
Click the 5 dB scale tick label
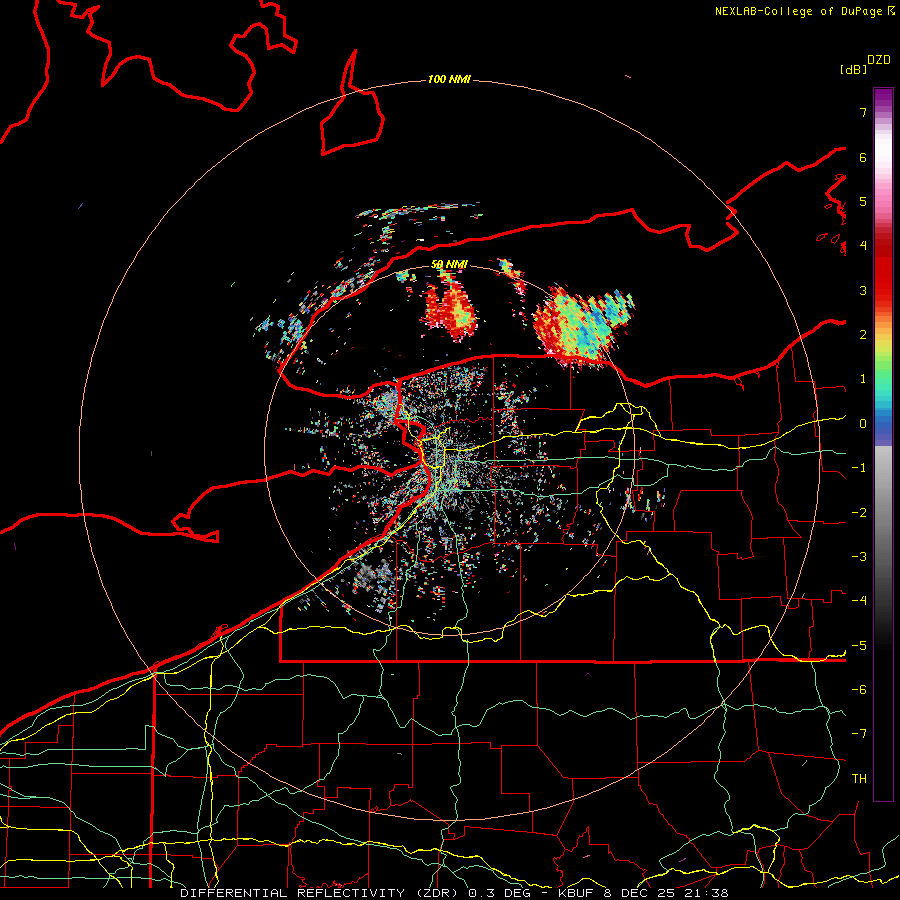pos(863,201)
